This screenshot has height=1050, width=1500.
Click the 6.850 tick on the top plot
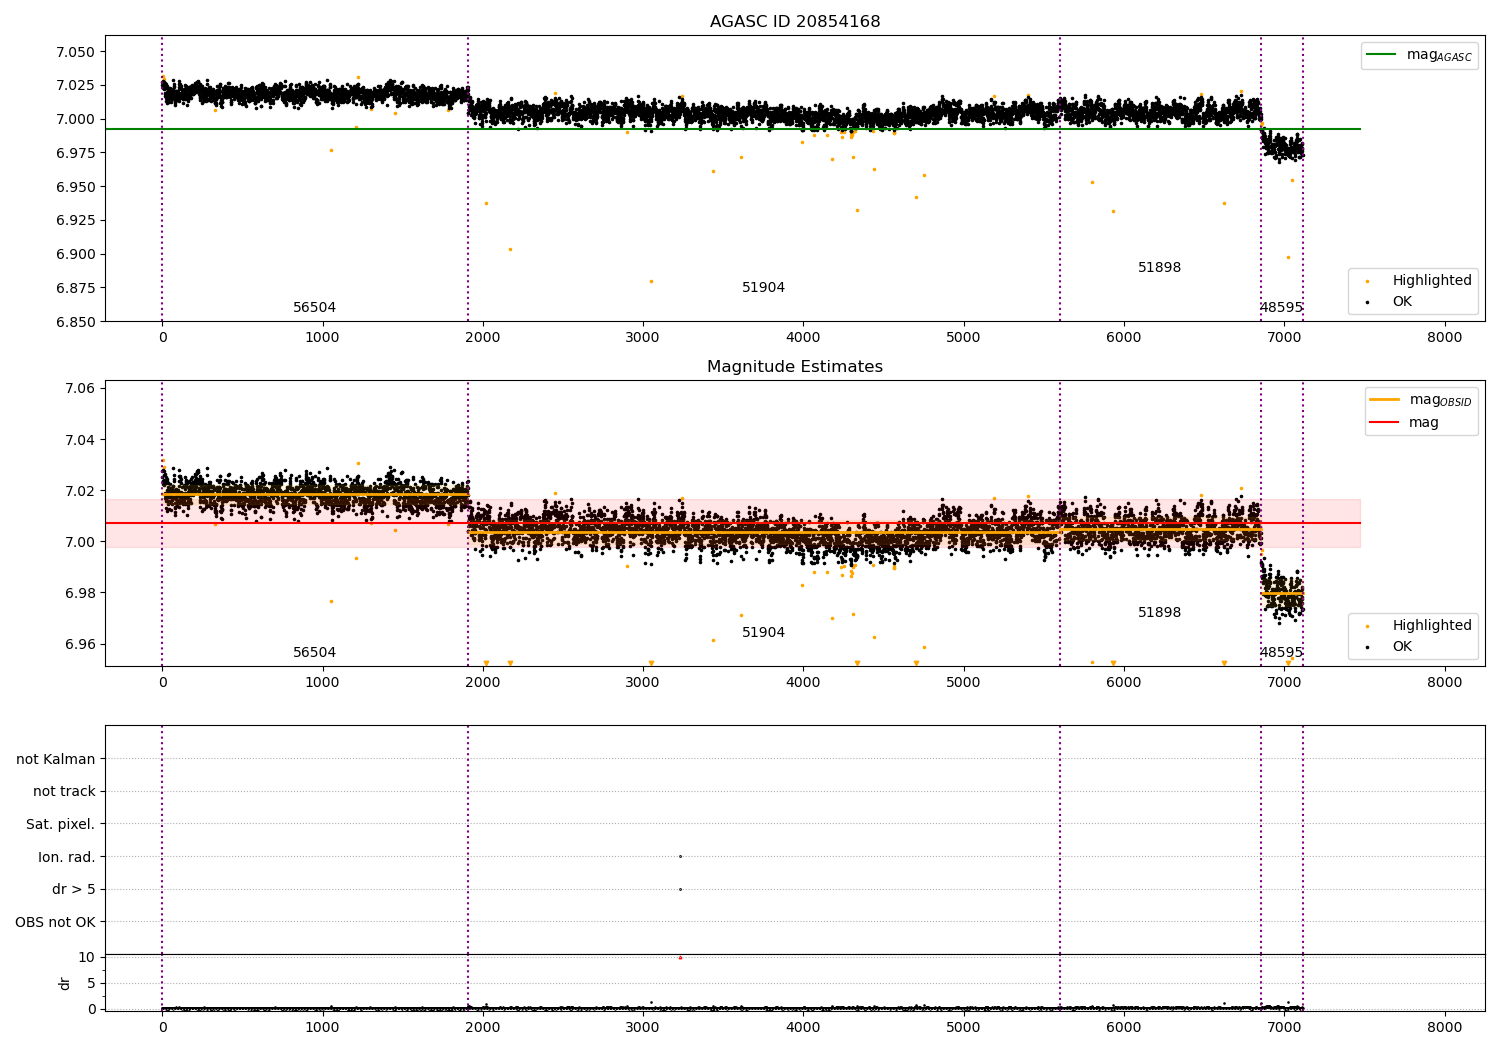point(75,322)
